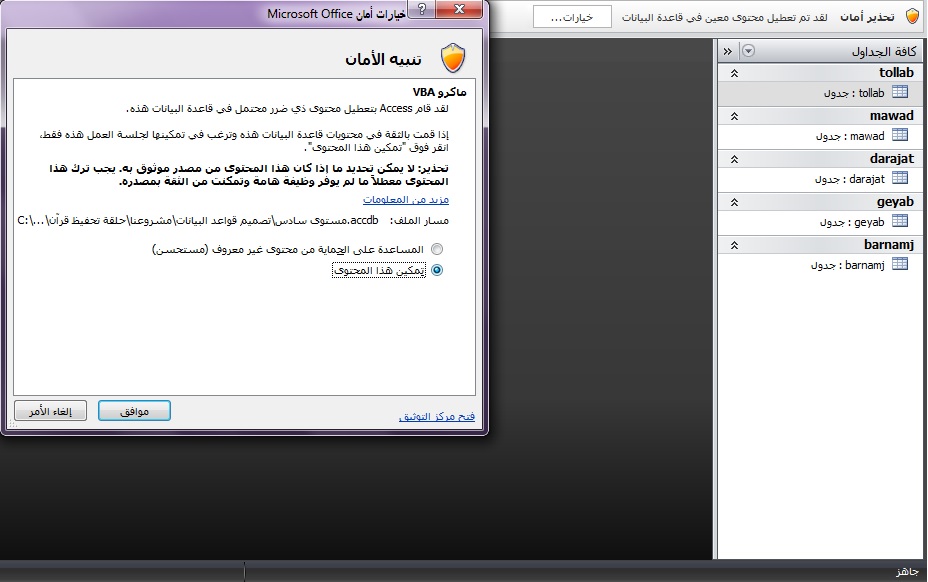
Task: Click the كافة الجداول (All Tables) pane header
Action: coord(820,51)
